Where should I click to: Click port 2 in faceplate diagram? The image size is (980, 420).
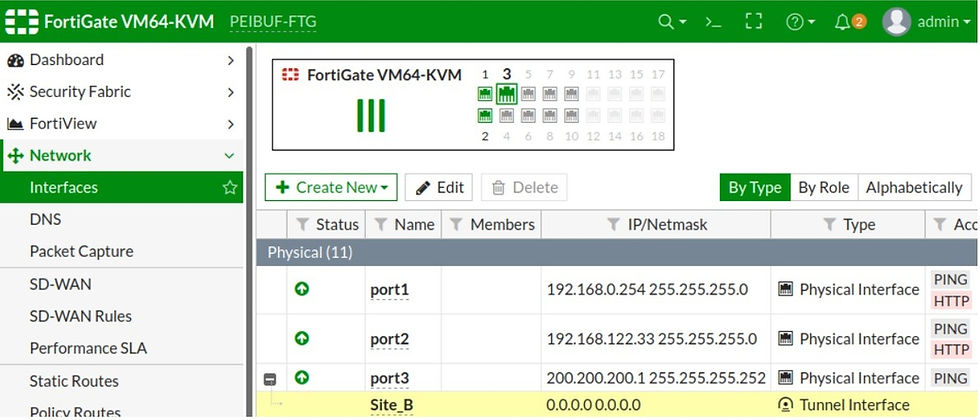(x=485, y=116)
